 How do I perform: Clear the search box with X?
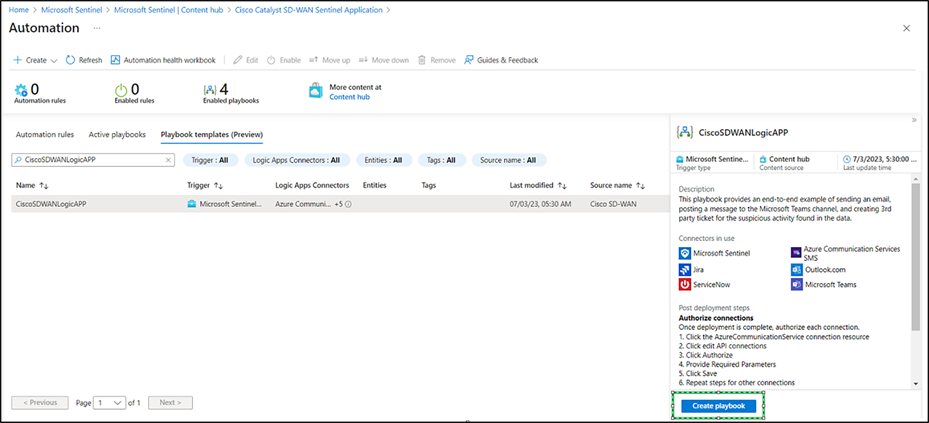point(168,160)
